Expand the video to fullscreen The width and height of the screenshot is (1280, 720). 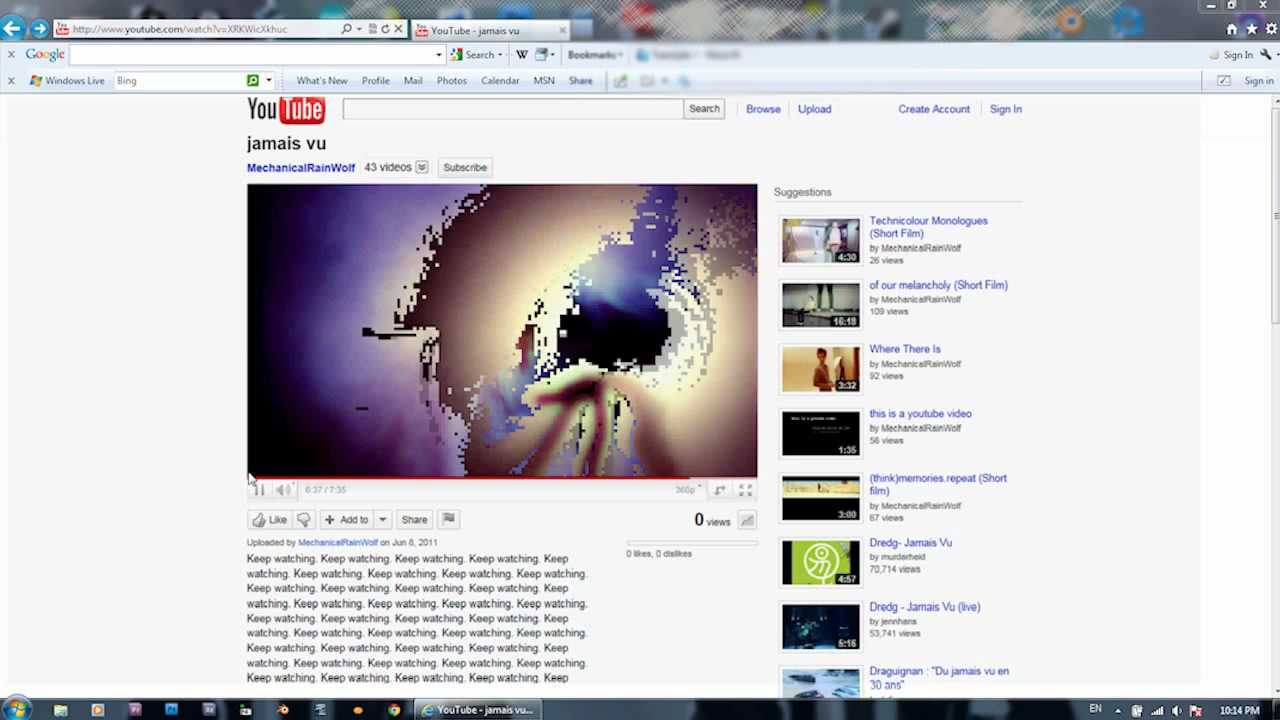click(745, 490)
